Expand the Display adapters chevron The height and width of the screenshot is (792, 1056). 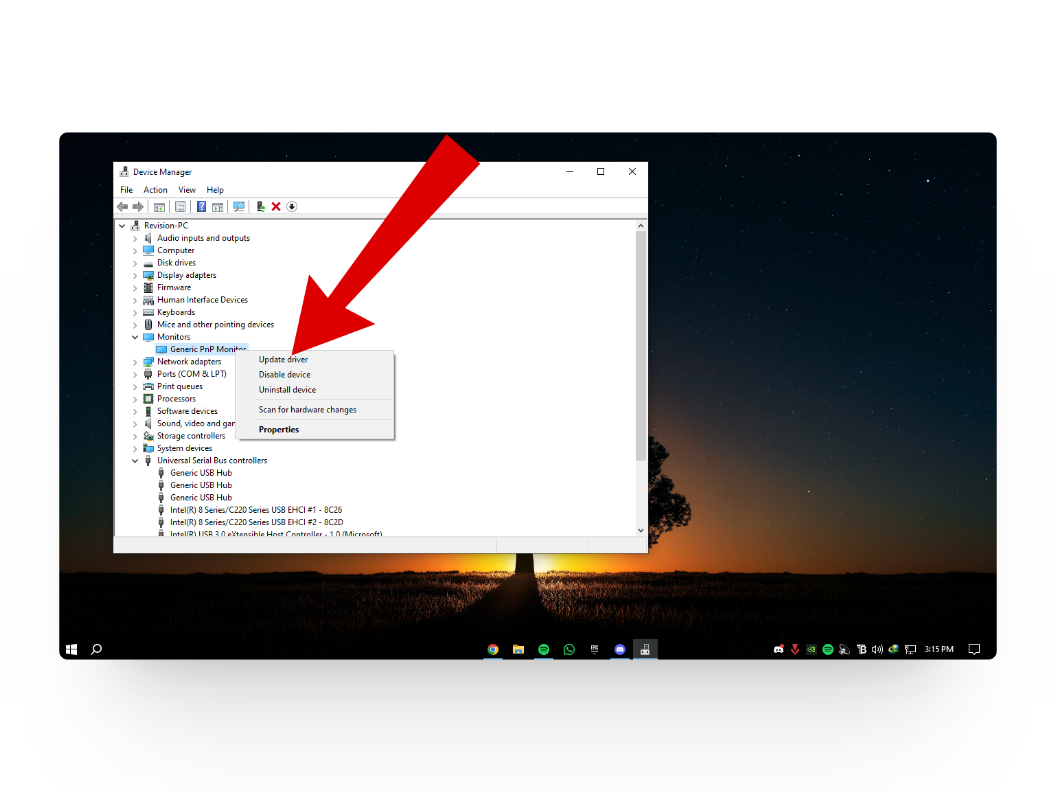(135, 275)
